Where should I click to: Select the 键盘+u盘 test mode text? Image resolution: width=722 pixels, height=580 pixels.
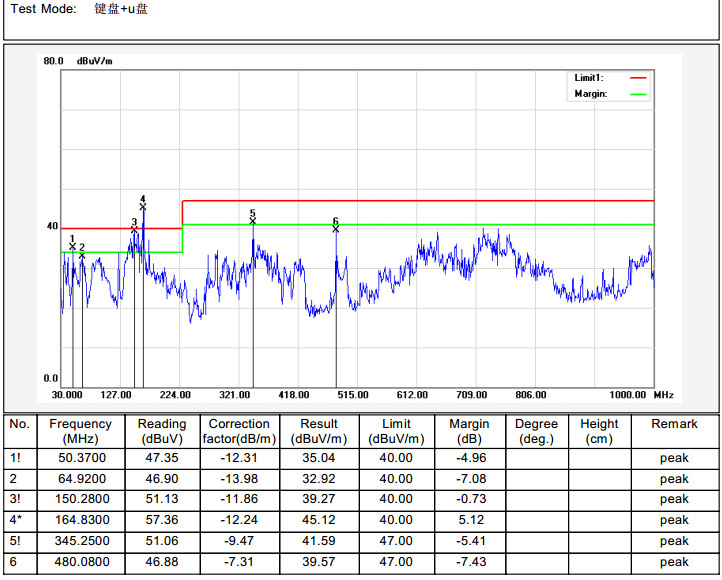[121, 9]
